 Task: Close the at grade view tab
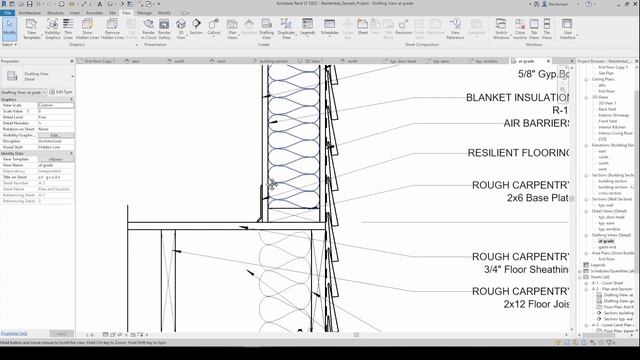548,61
